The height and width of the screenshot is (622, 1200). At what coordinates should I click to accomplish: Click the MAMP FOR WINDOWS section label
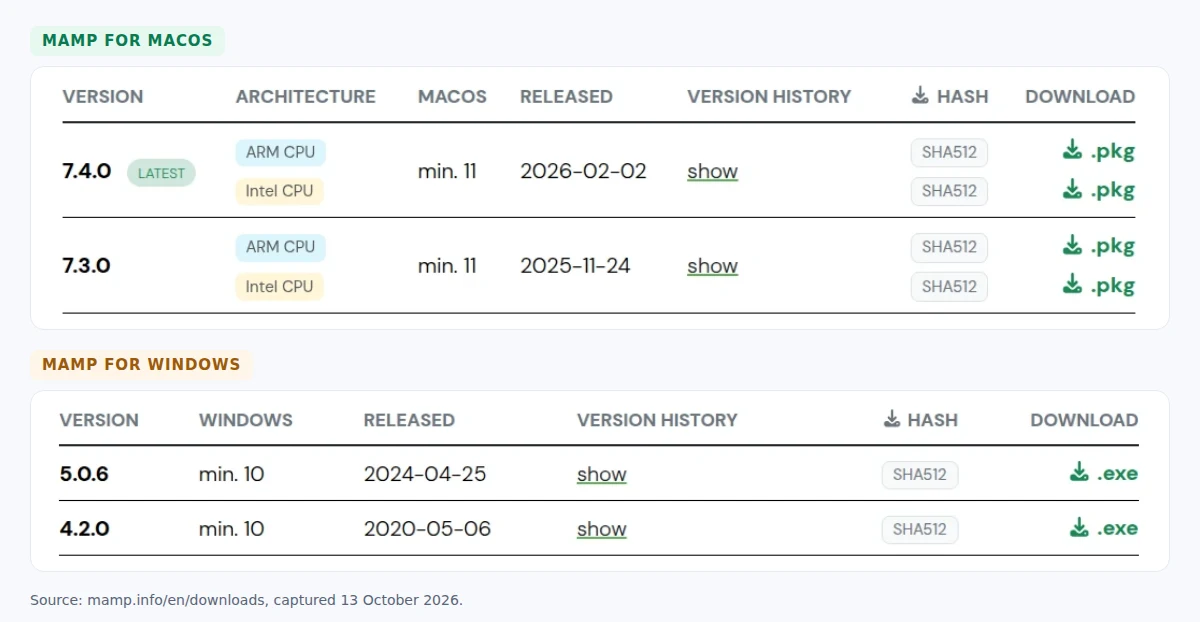141,364
